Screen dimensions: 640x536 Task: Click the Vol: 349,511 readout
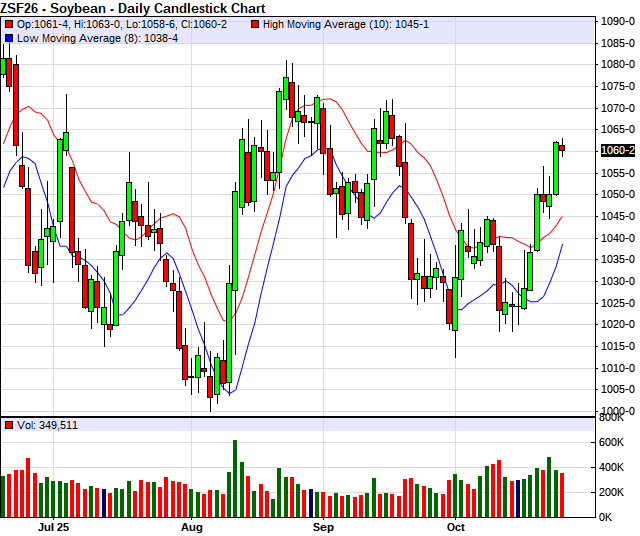47,425
